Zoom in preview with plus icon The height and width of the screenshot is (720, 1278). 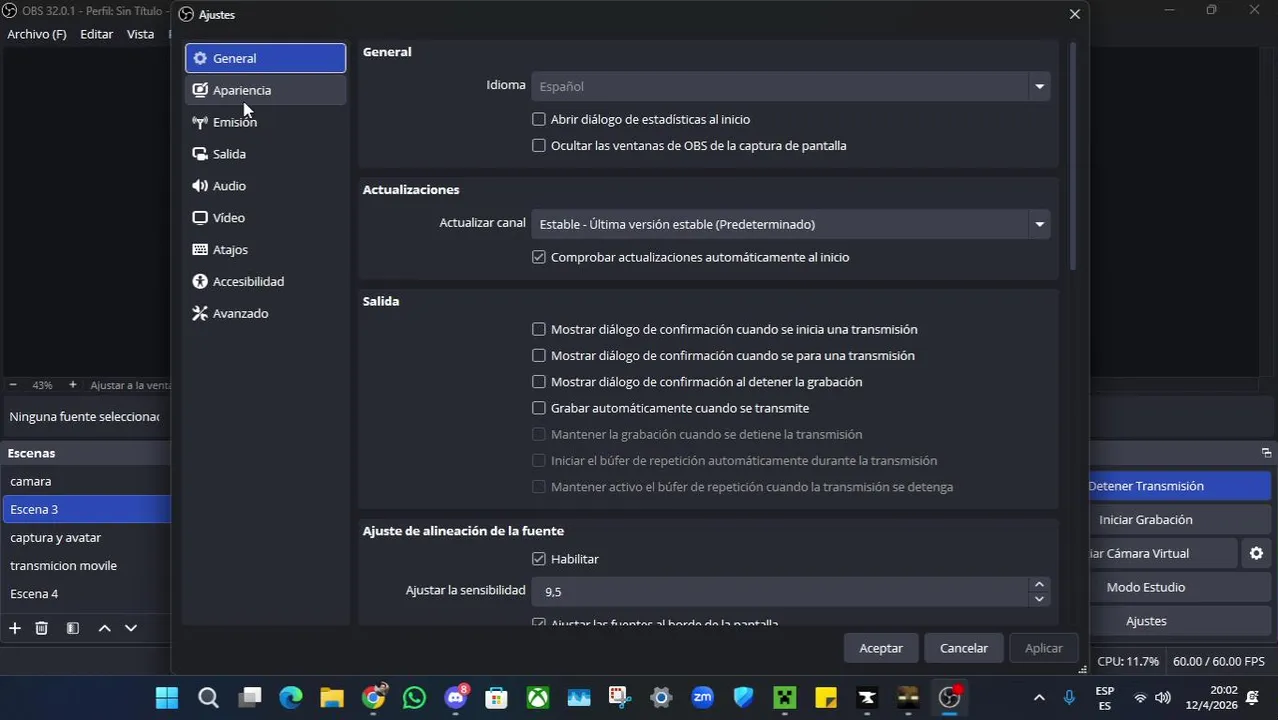72,385
